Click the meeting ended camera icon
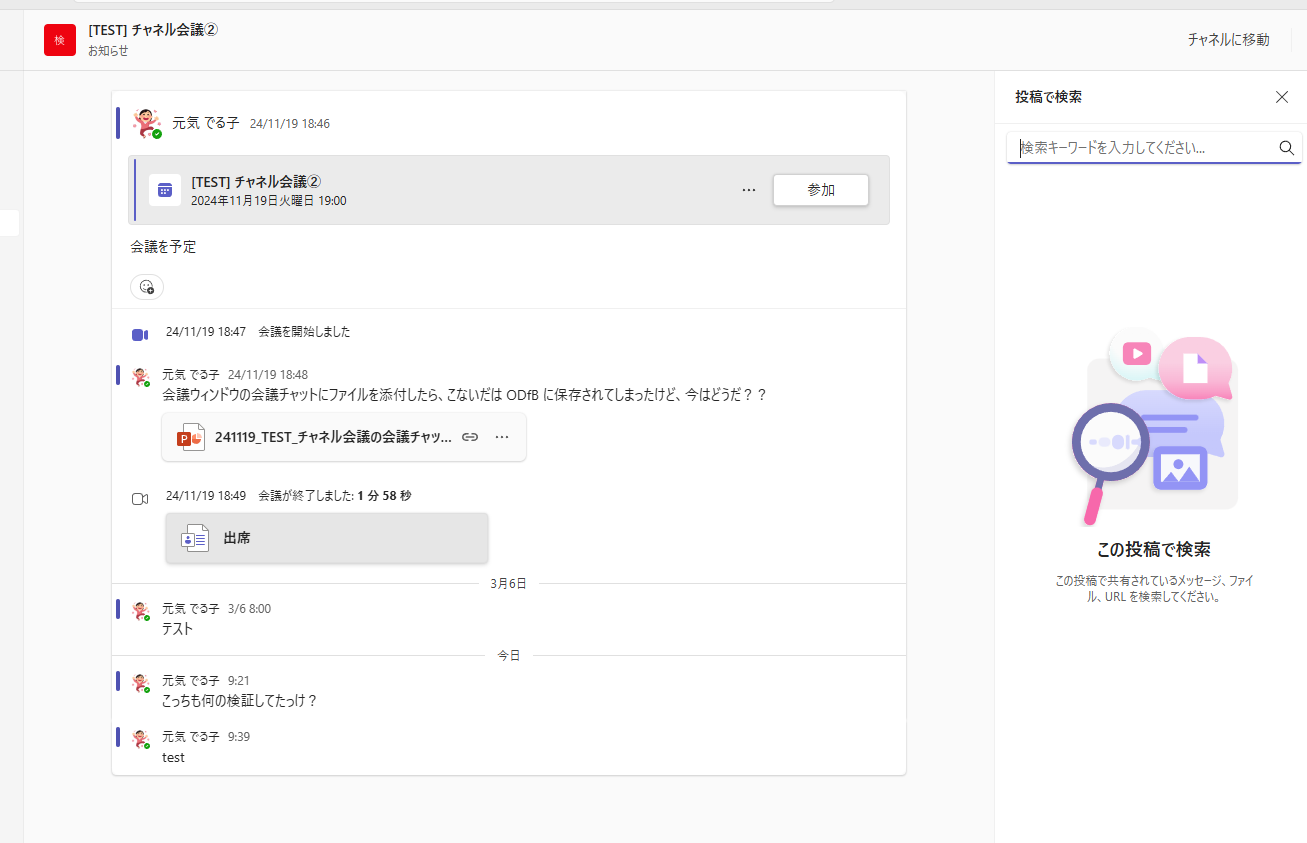This screenshot has height=843, width=1307. tap(140, 498)
